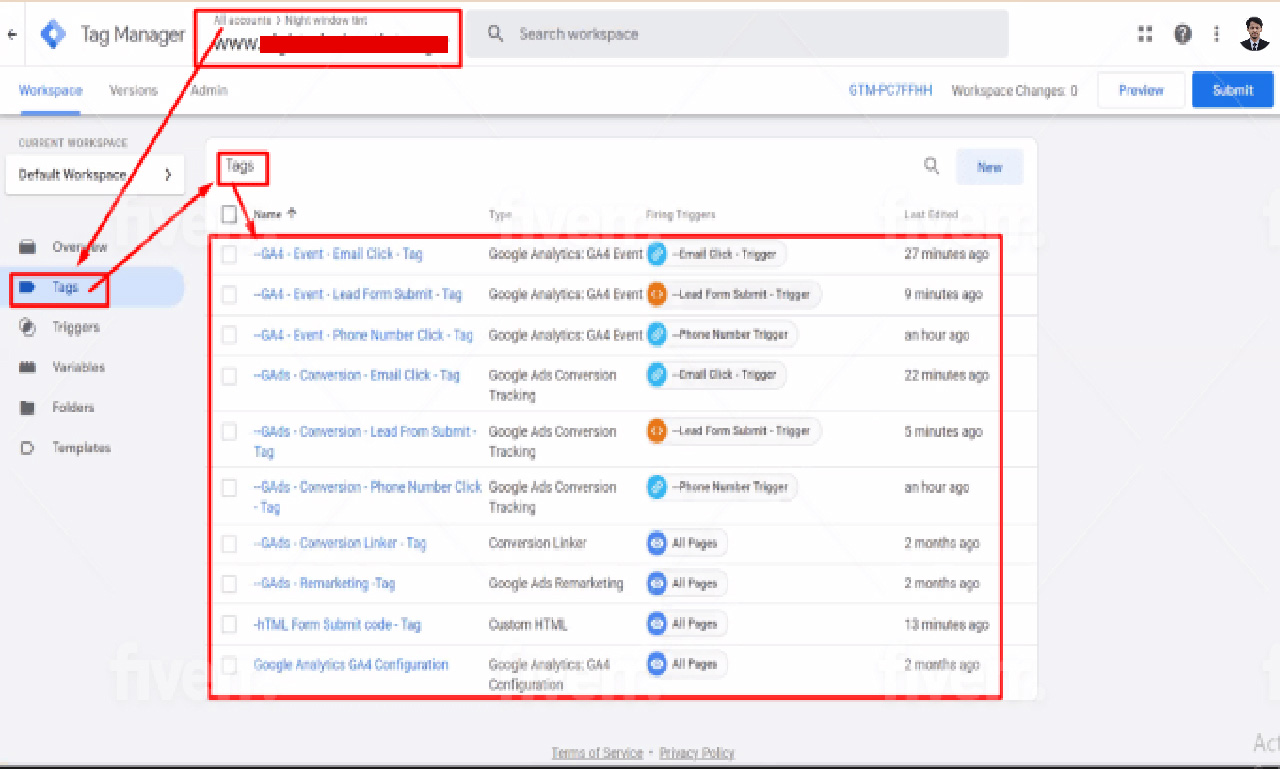This screenshot has width=1280, height=769.
Task: Open the Tags section in sidebar
Action: [x=65, y=287]
